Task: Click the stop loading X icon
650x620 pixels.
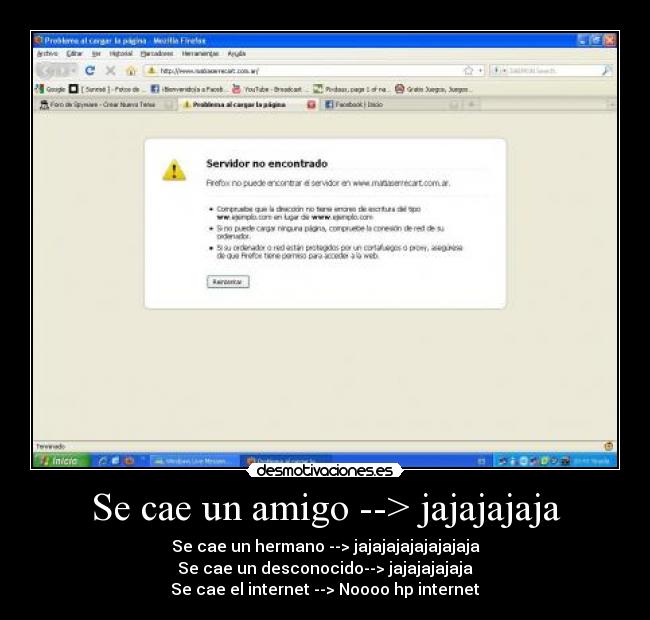Action: point(110,71)
